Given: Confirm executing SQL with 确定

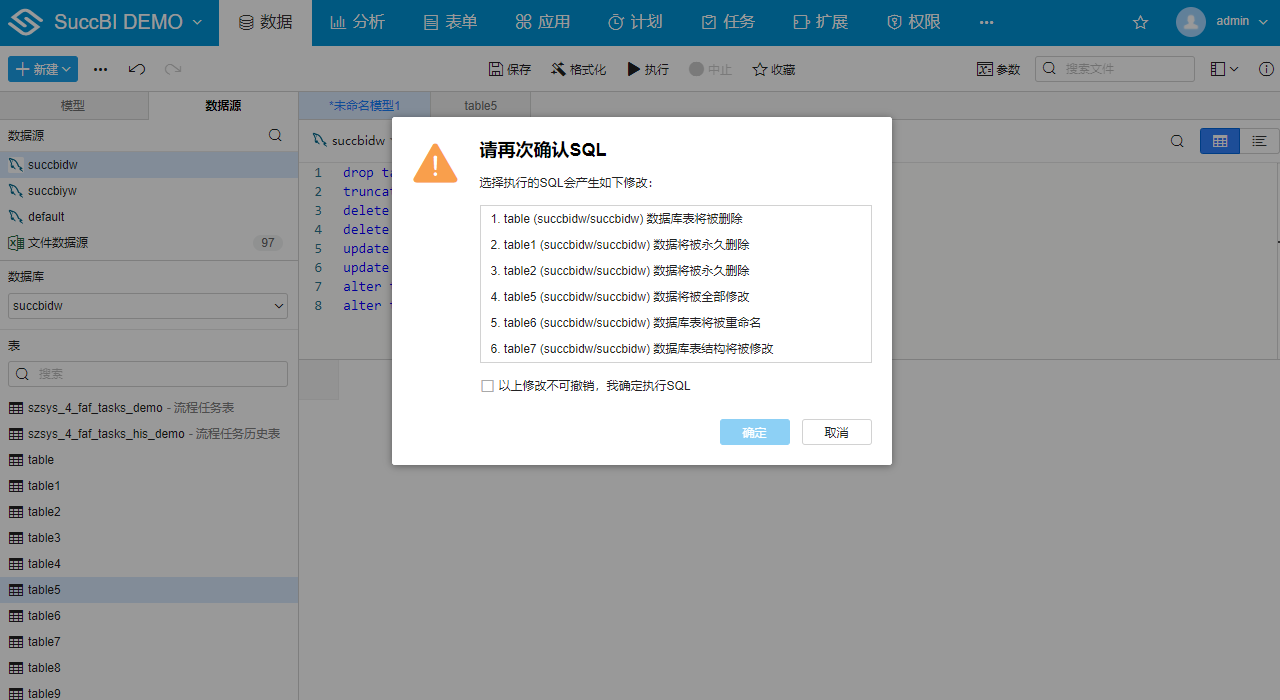Looking at the screenshot, I should tap(754, 432).
